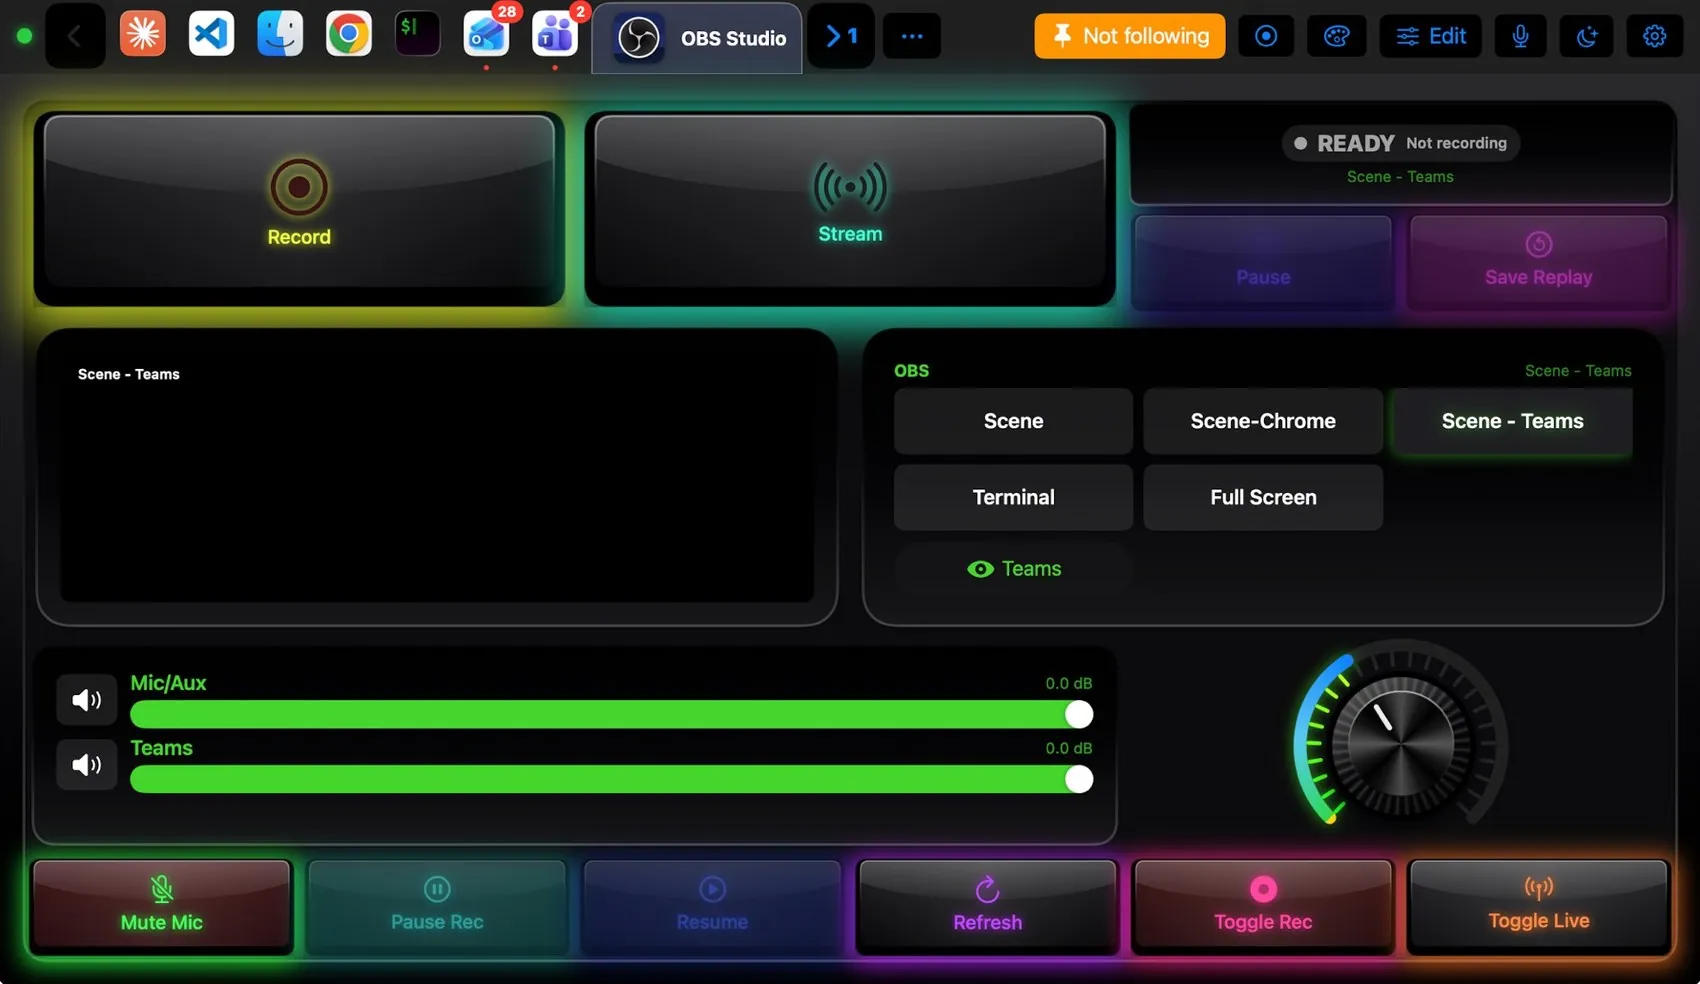Open Visual Studio Code icon
Screen dimensions: 1700x984
click(211, 34)
